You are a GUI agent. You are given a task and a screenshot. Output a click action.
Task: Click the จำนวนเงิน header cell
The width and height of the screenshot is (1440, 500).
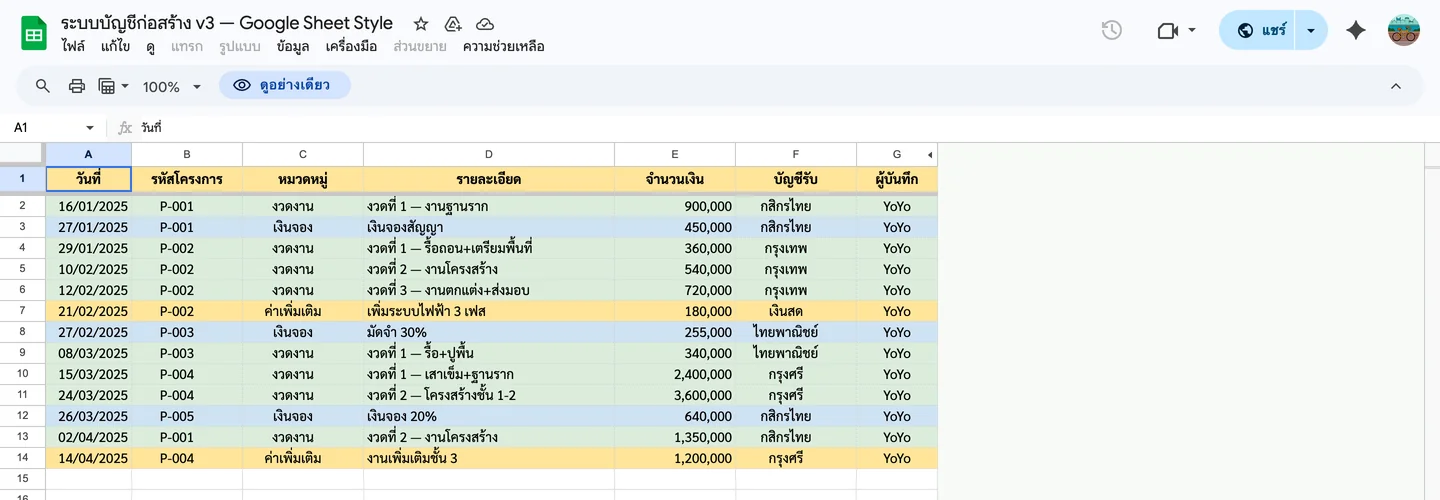(x=675, y=179)
